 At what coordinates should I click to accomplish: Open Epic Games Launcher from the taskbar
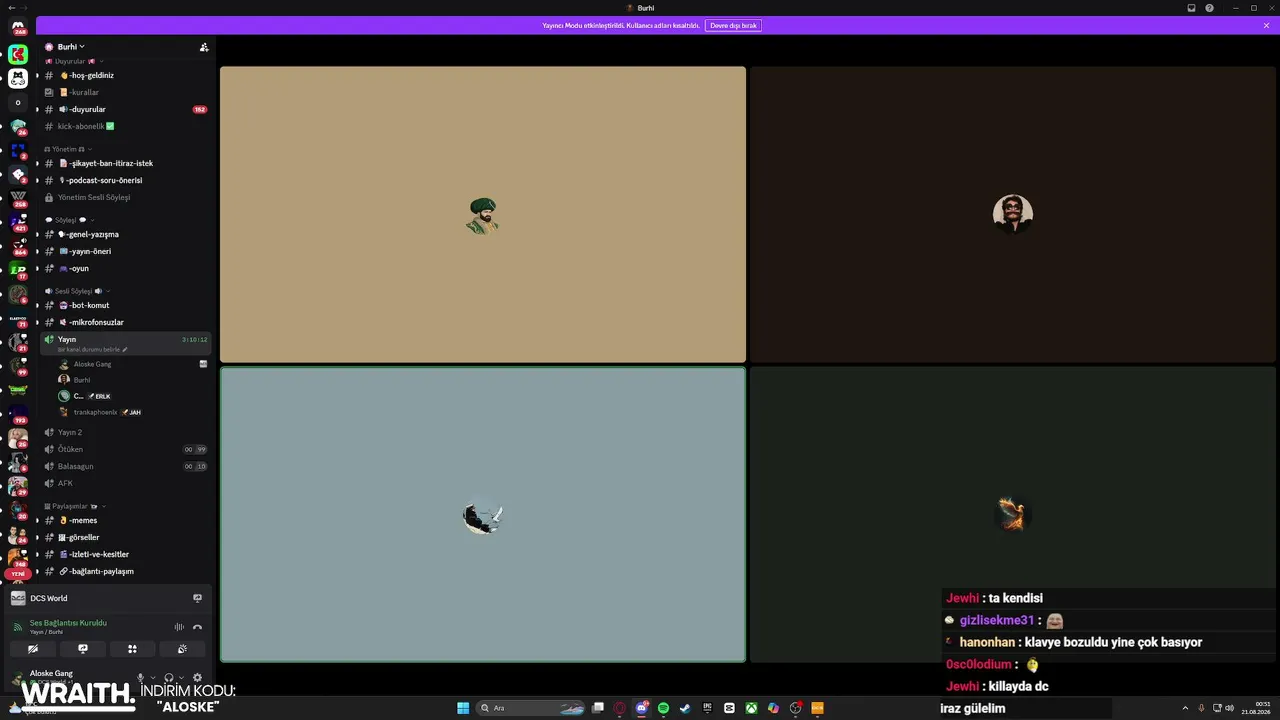(707, 708)
